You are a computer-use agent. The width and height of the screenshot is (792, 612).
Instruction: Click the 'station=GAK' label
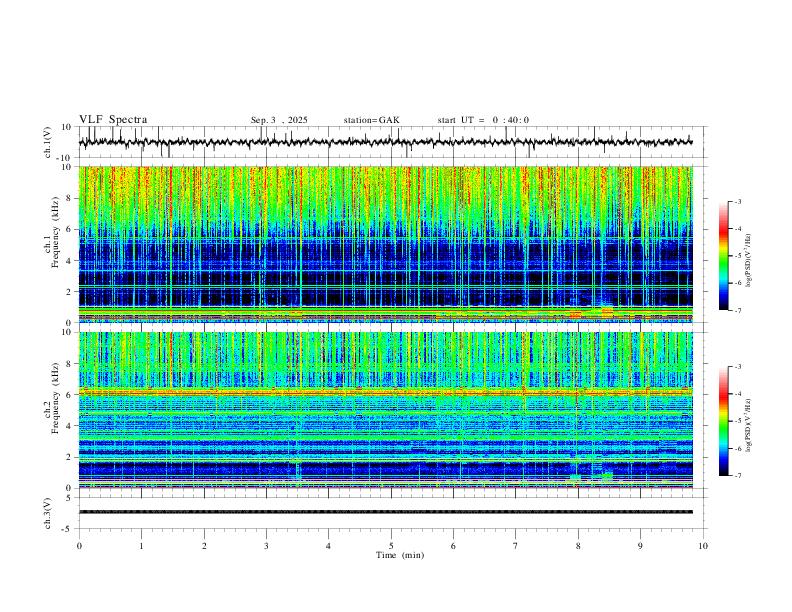(371, 120)
